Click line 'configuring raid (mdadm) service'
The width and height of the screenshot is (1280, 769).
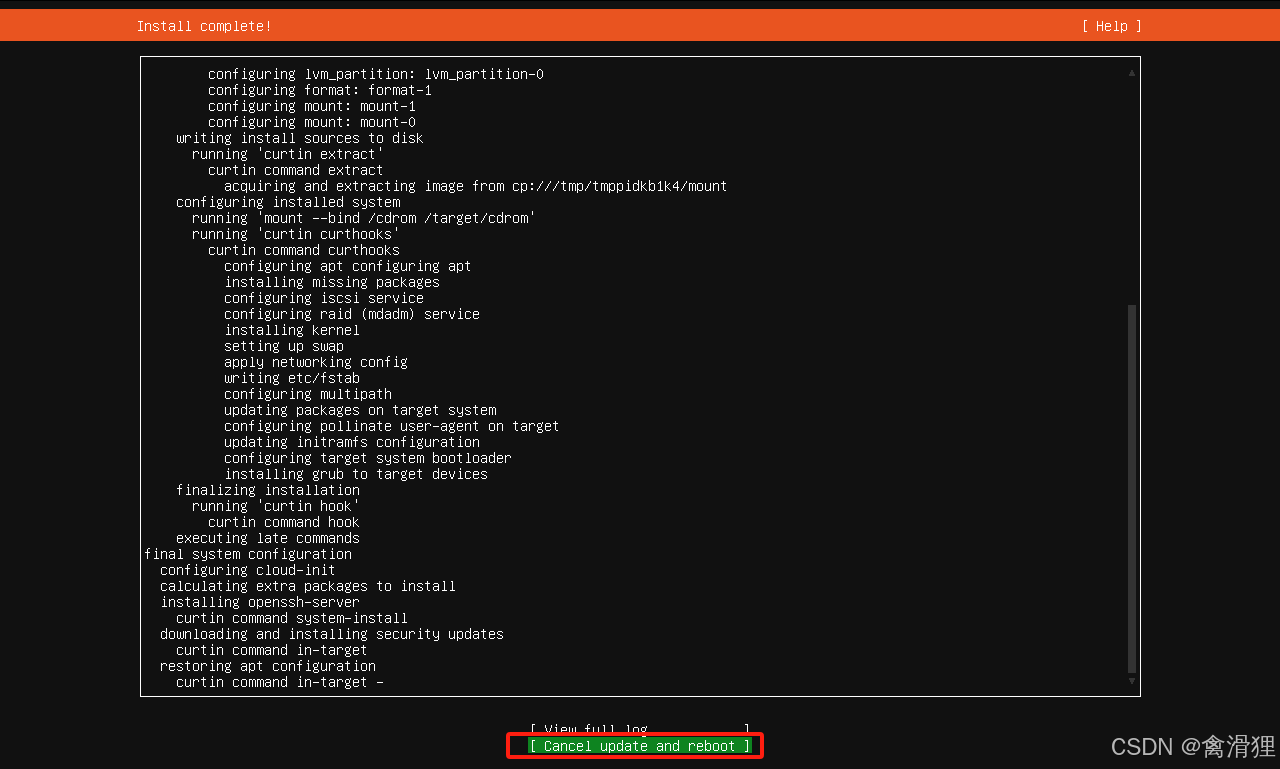tap(352, 314)
